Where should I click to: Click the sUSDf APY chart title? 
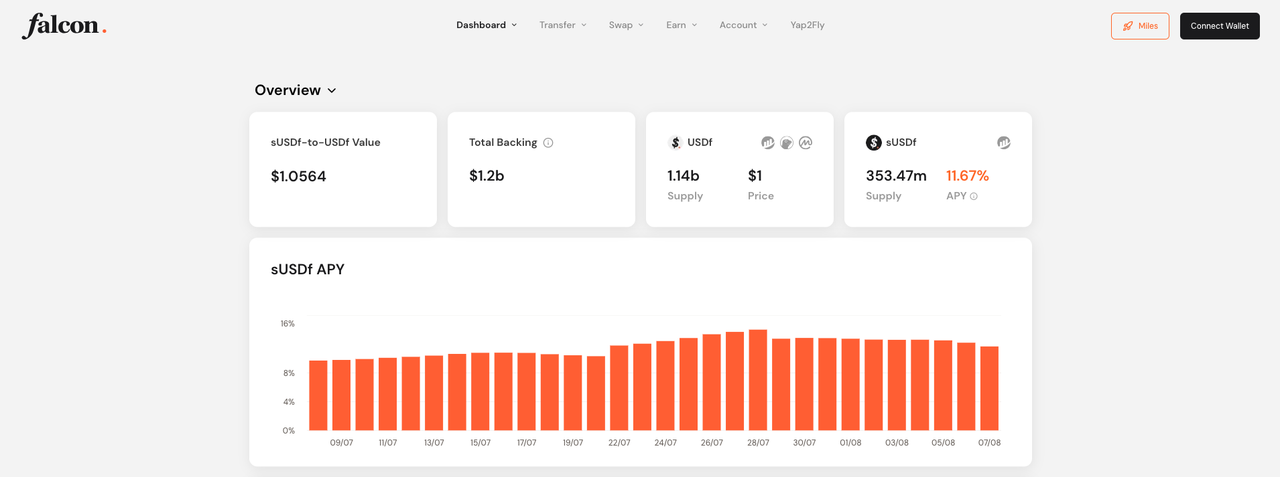[x=307, y=269]
